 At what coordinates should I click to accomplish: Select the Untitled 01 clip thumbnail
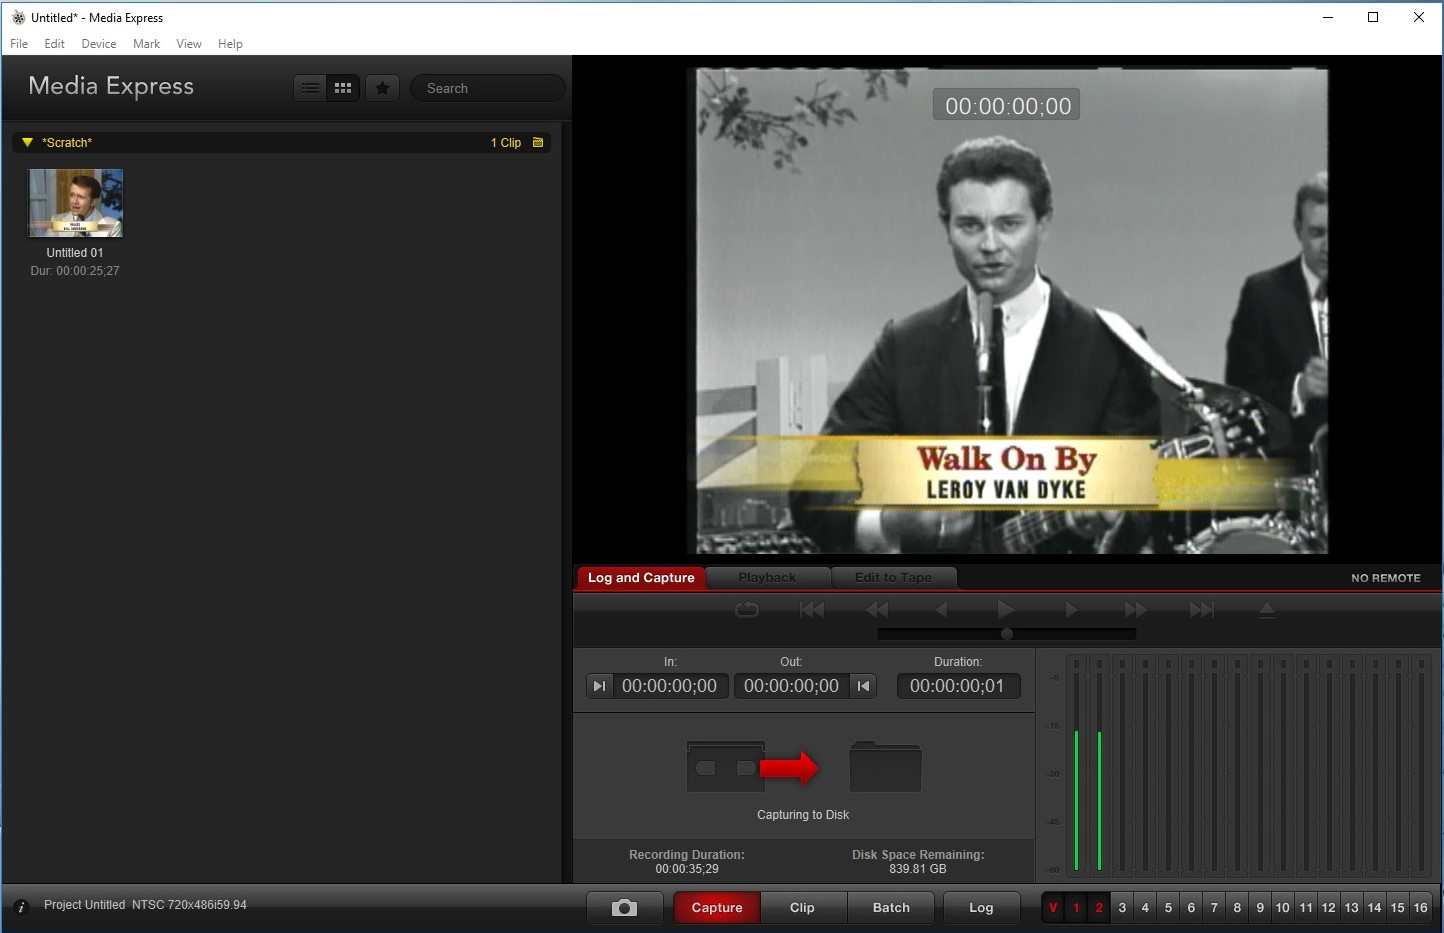[76, 203]
